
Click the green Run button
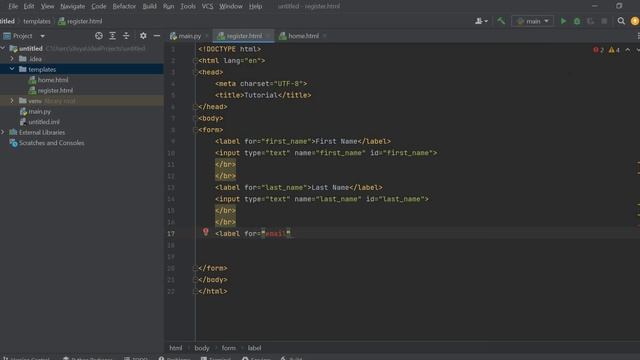click(563, 21)
